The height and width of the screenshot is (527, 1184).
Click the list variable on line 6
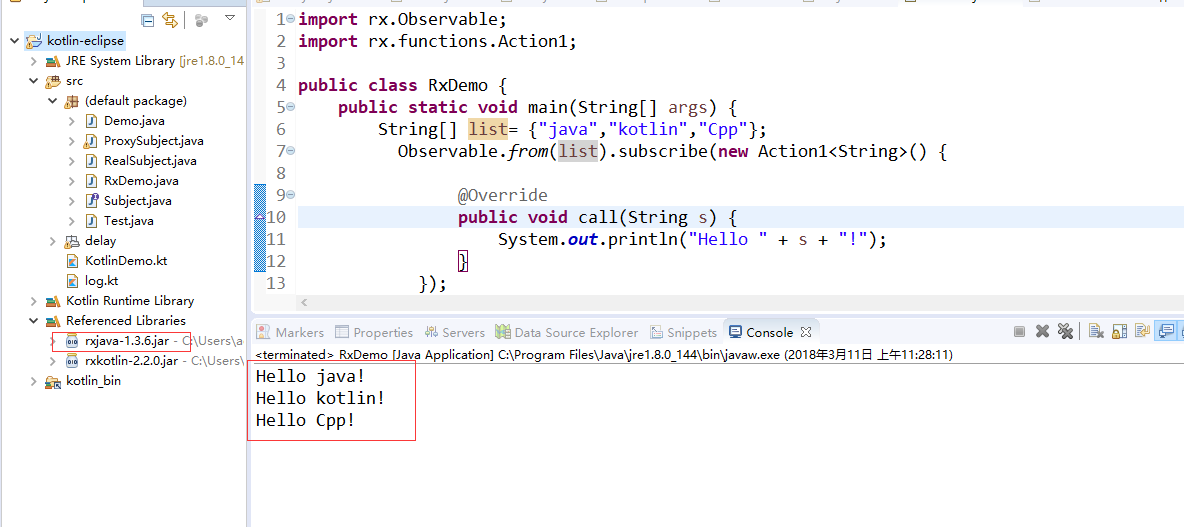point(488,129)
